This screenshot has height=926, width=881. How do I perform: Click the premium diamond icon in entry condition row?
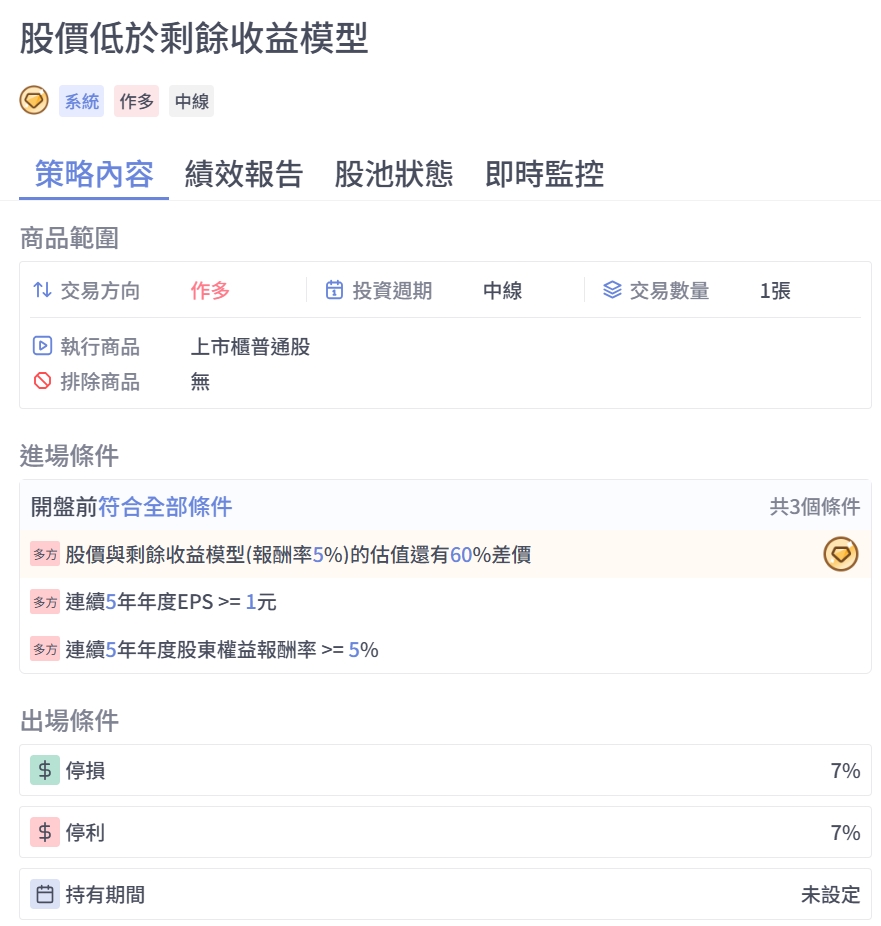click(x=841, y=554)
